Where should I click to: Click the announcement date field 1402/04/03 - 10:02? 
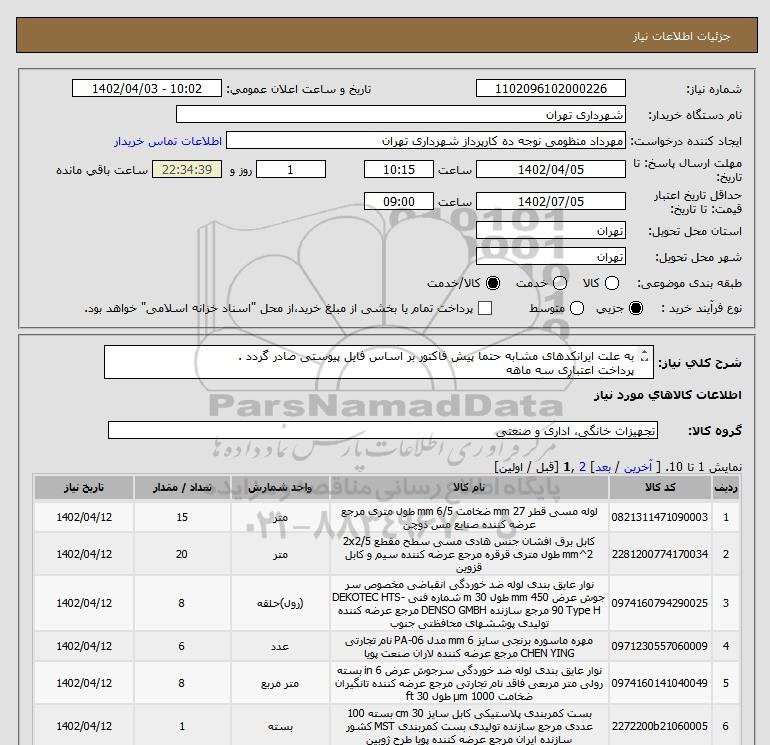147,88
